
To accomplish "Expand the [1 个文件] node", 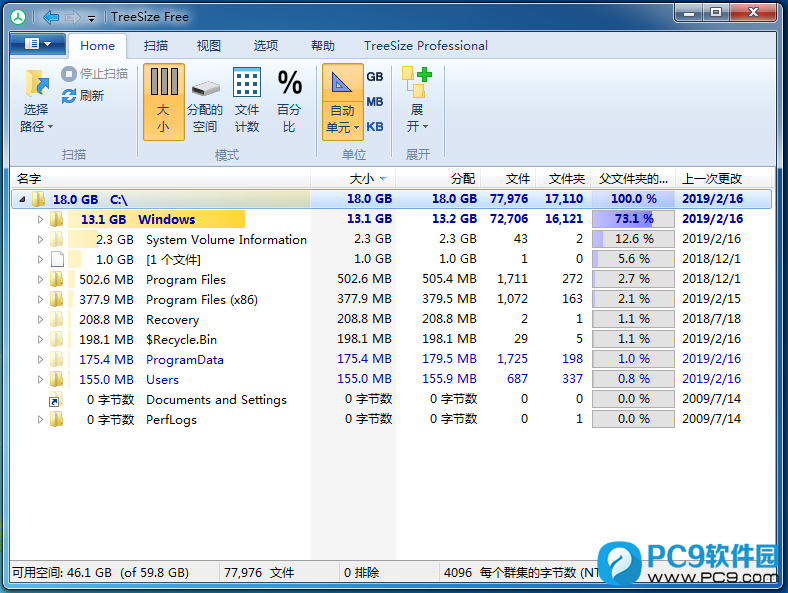I will 40,259.
